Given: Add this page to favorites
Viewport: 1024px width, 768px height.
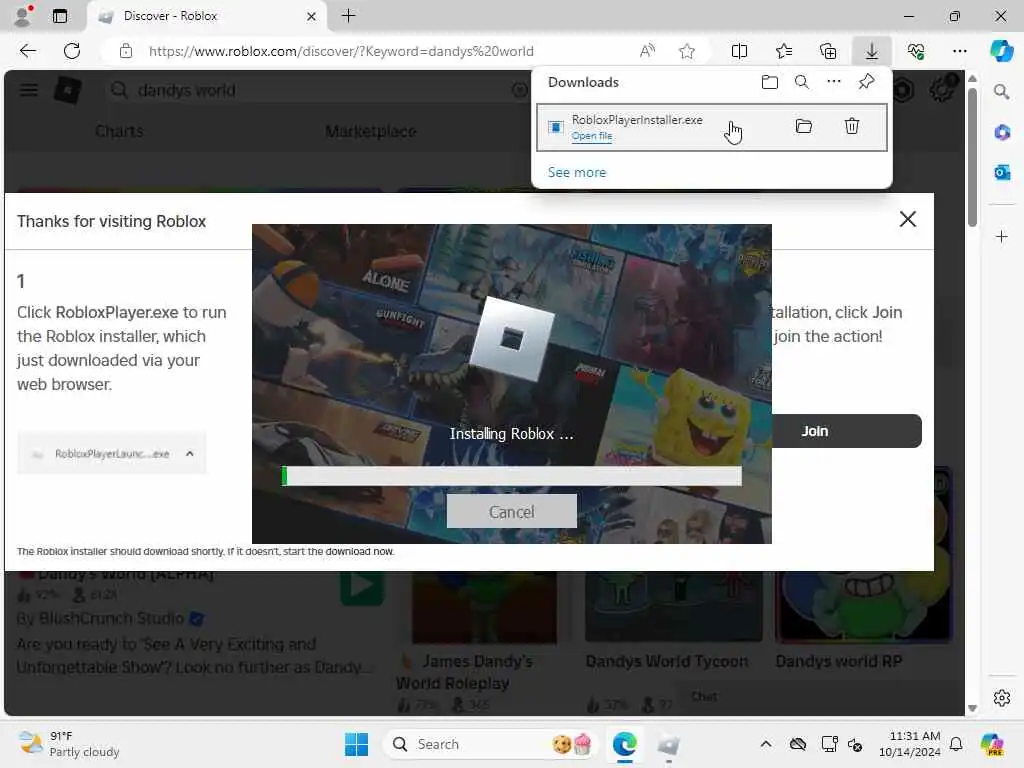Looking at the screenshot, I should 686,51.
